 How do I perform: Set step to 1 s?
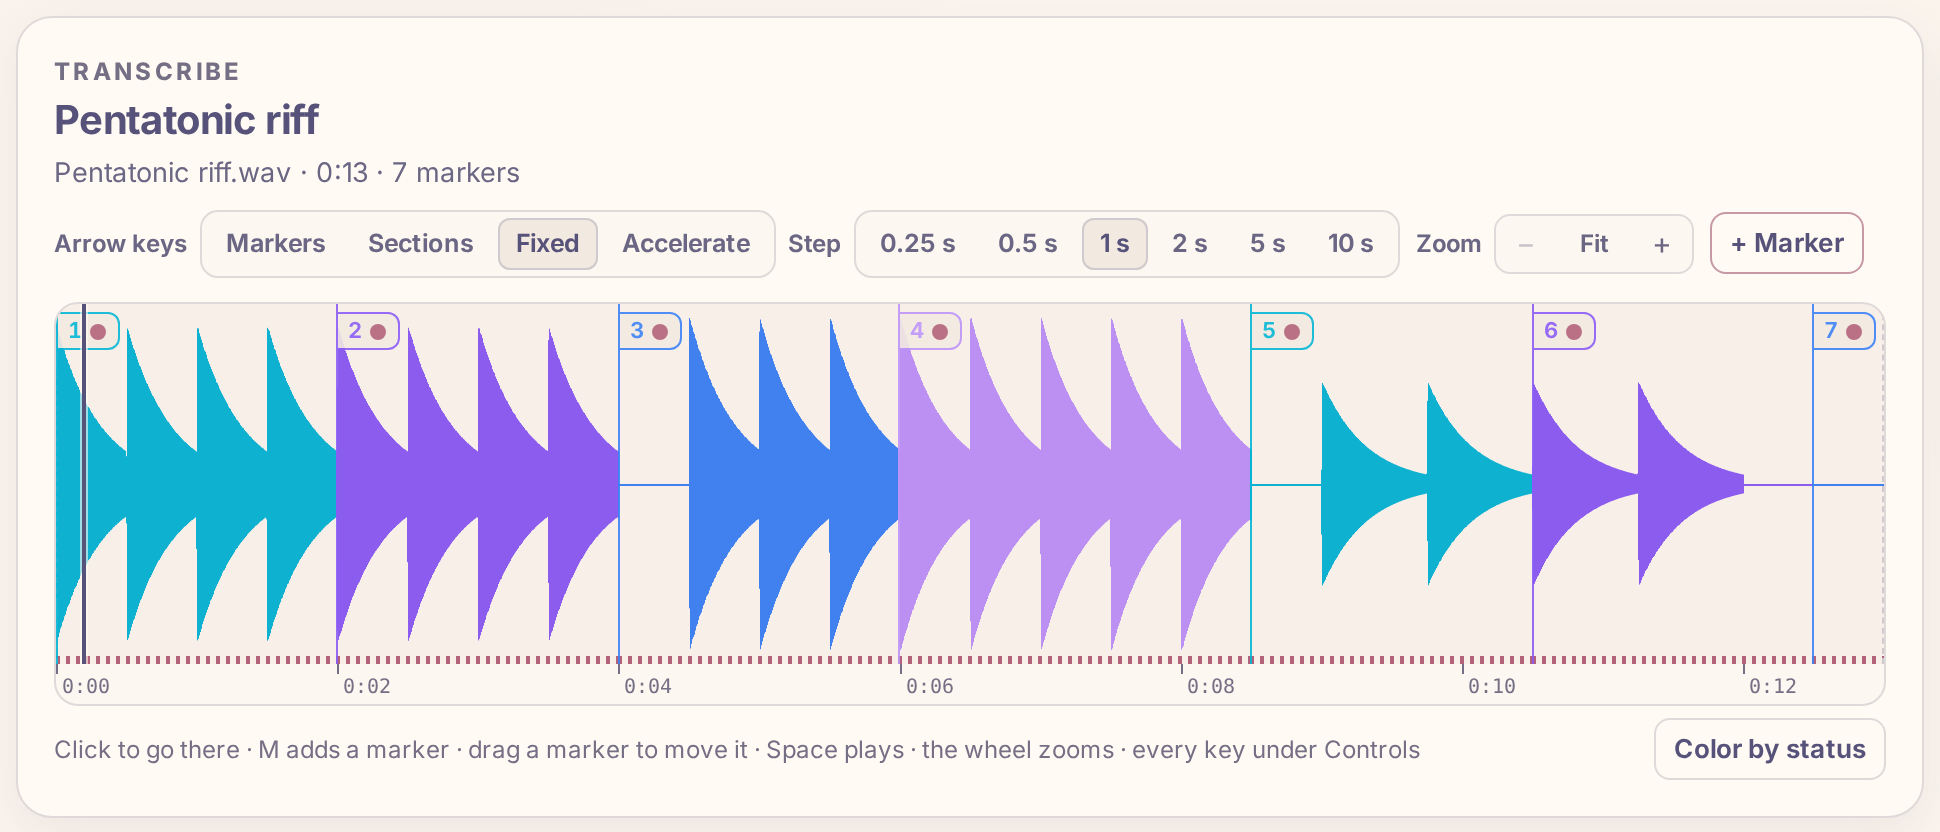[x=1114, y=244]
